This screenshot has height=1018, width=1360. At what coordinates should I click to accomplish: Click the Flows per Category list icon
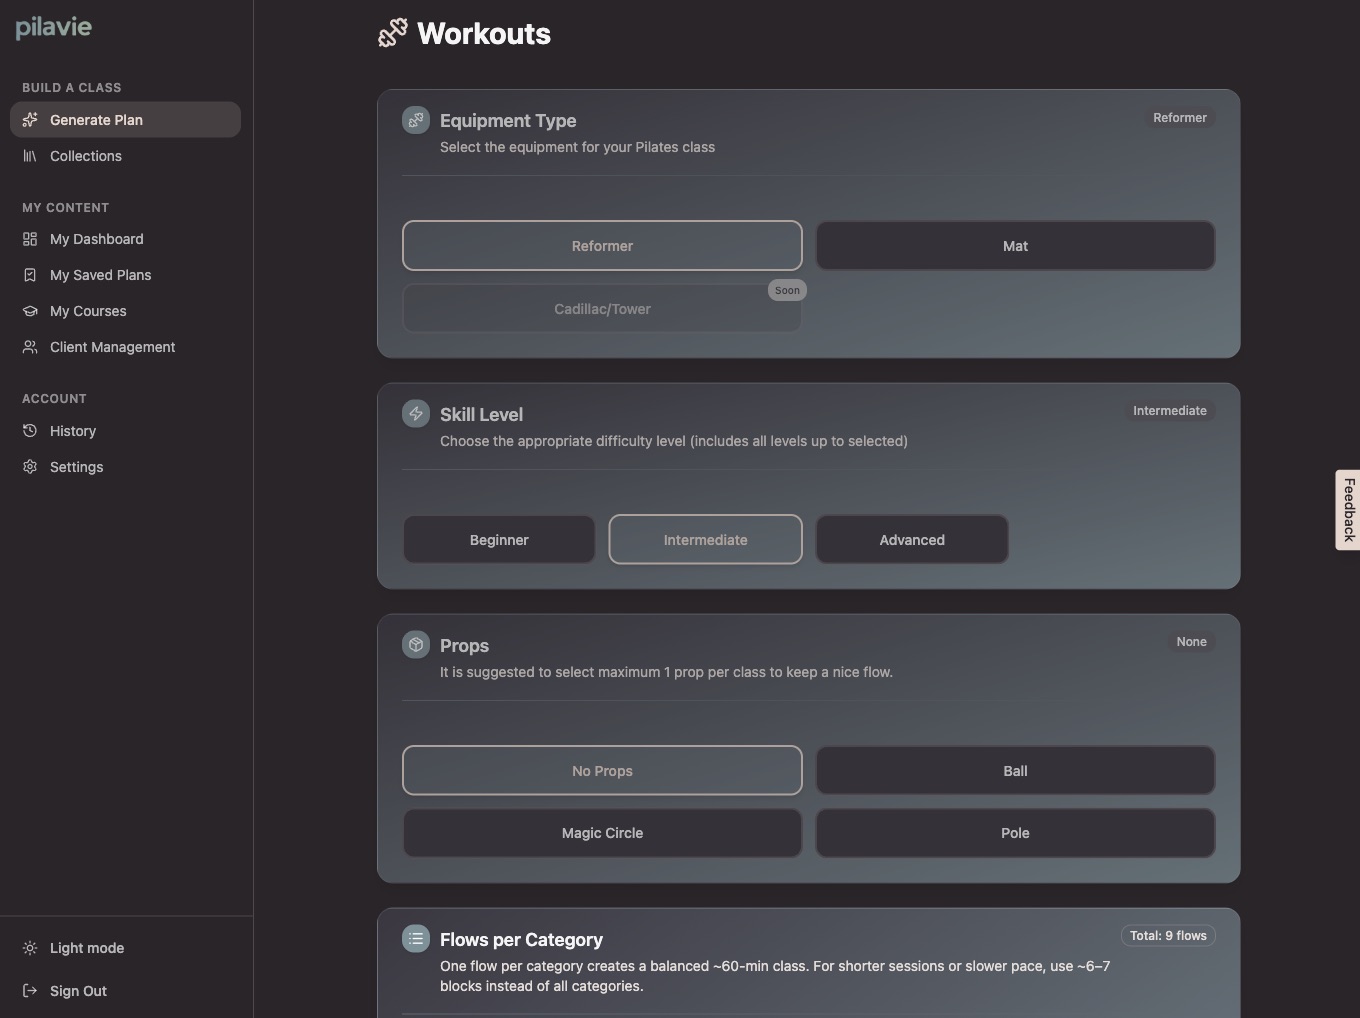tap(416, 939)
